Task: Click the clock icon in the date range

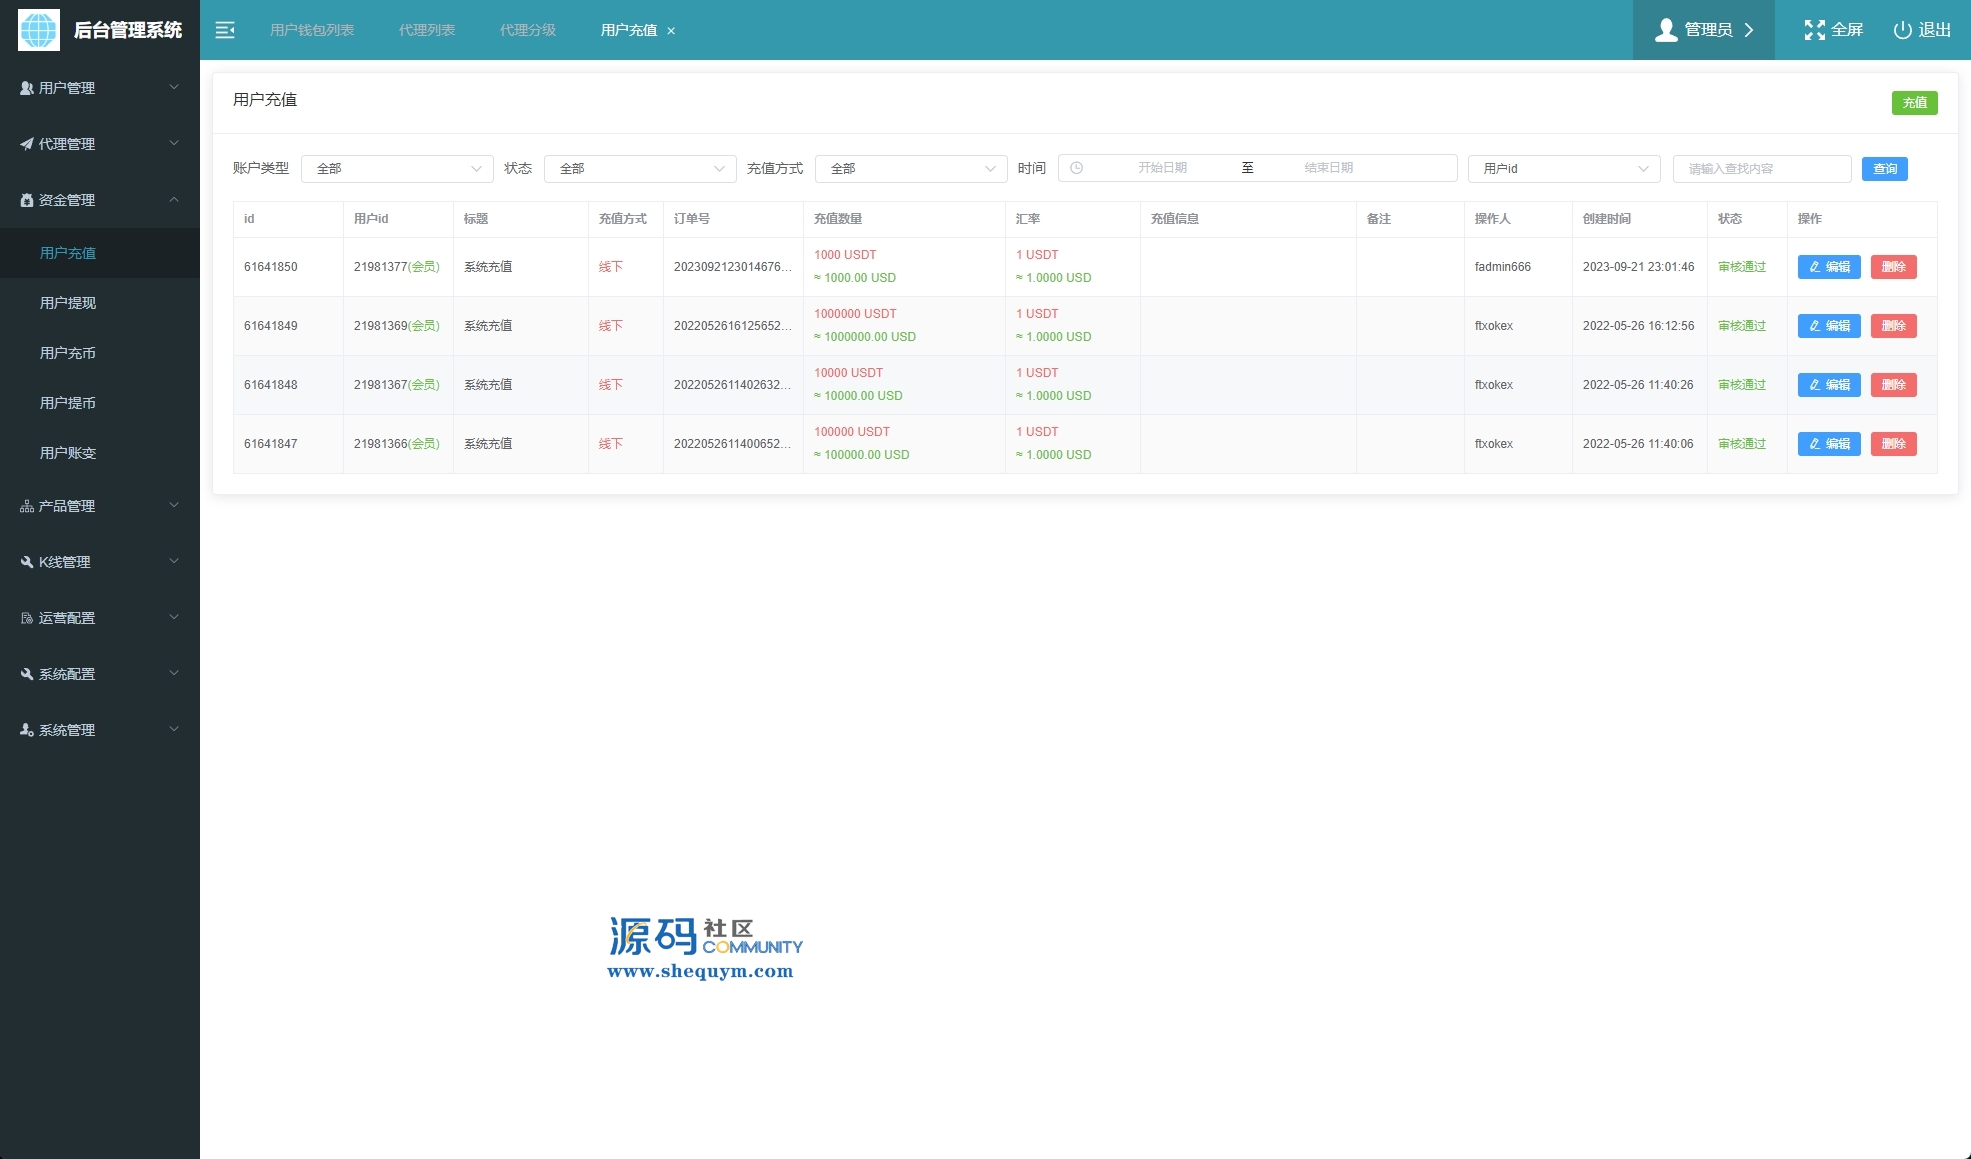Action: coord(1077,168)
